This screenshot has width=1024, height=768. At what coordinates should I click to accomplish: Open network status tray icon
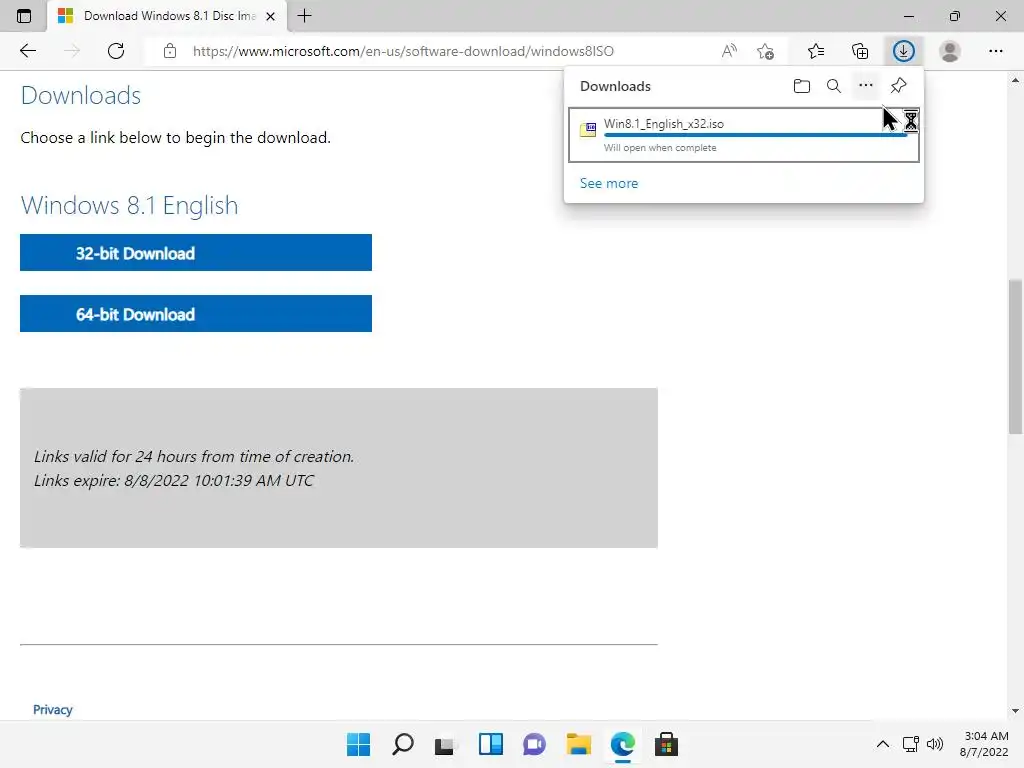coord(910,744)
